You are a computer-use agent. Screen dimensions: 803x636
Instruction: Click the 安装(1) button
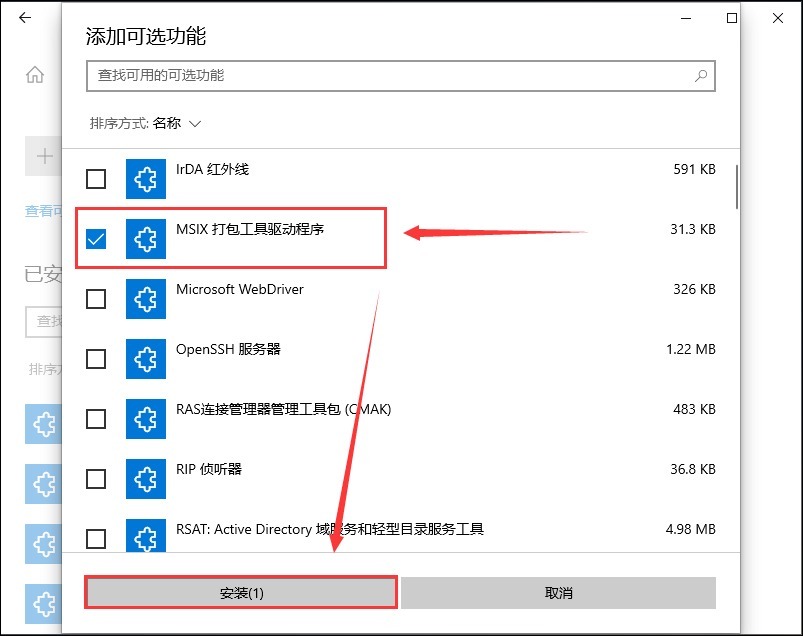coord(241,593)
